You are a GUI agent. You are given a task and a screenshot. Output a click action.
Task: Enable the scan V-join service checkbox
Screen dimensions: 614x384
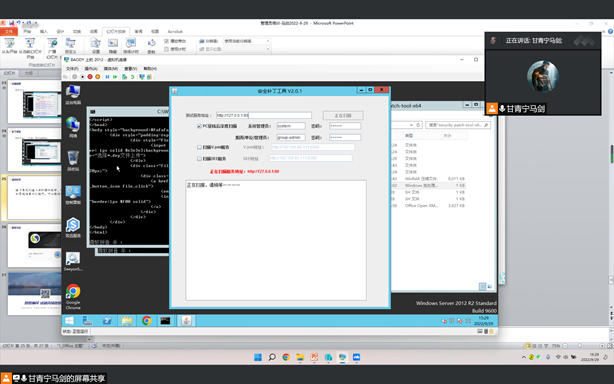click(199, 148)
